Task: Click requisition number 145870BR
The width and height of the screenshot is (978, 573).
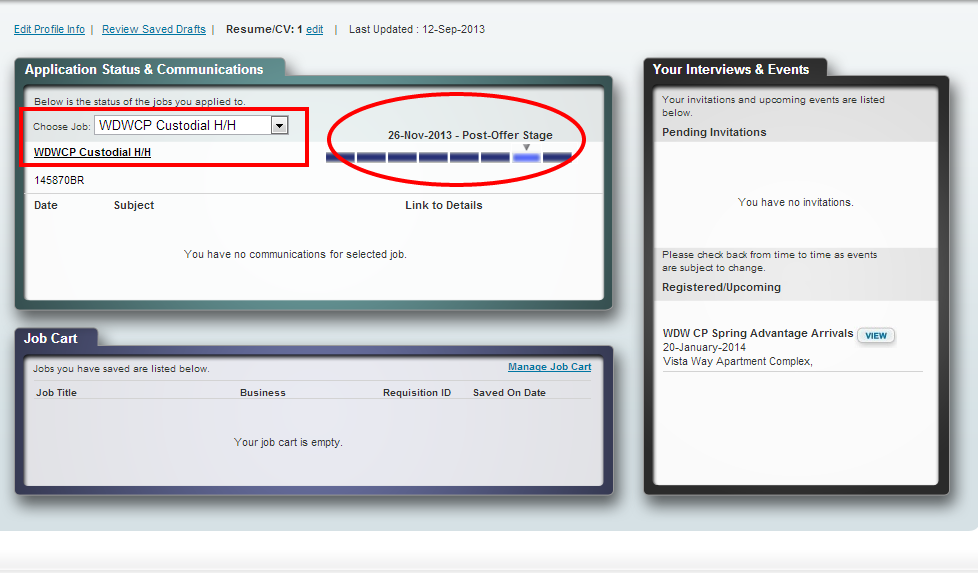Action: coord(59,180)
